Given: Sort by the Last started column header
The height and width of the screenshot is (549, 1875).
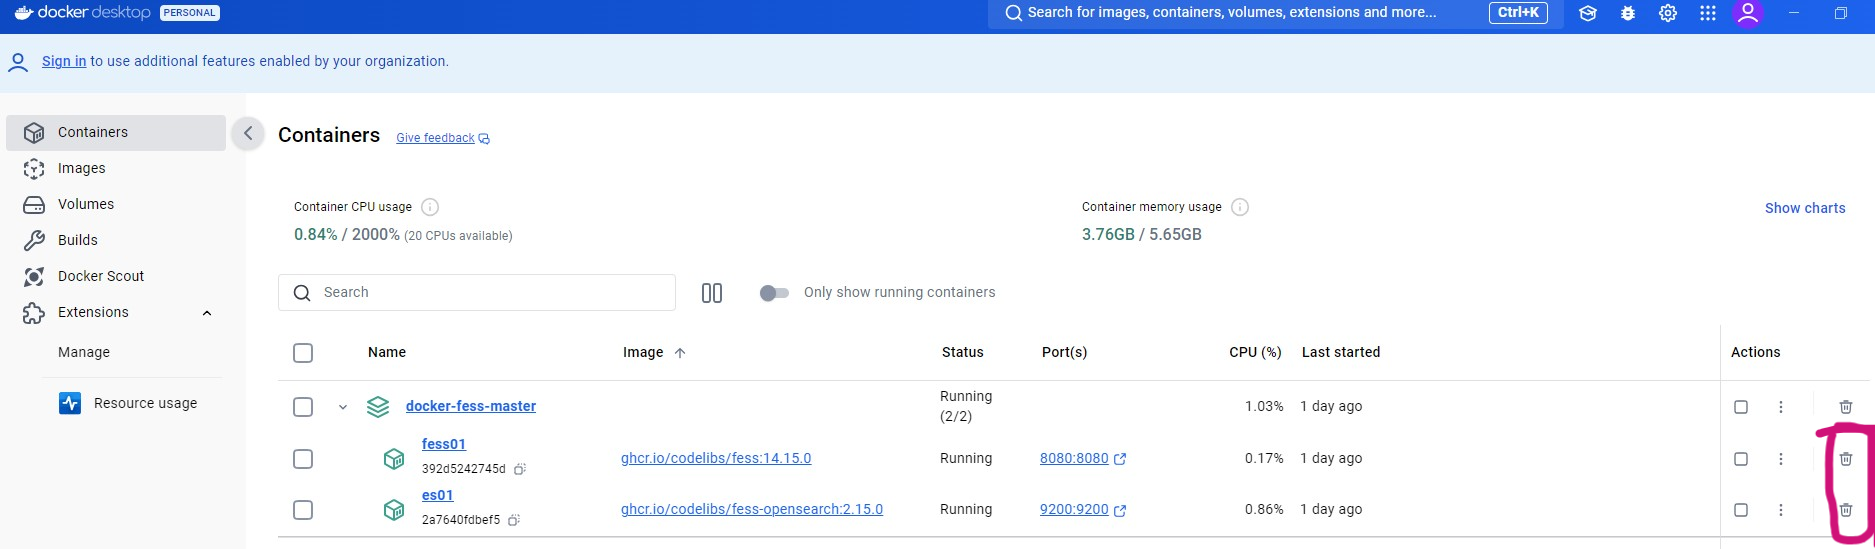Looking at the screenshot, I should pos(1341,352).
